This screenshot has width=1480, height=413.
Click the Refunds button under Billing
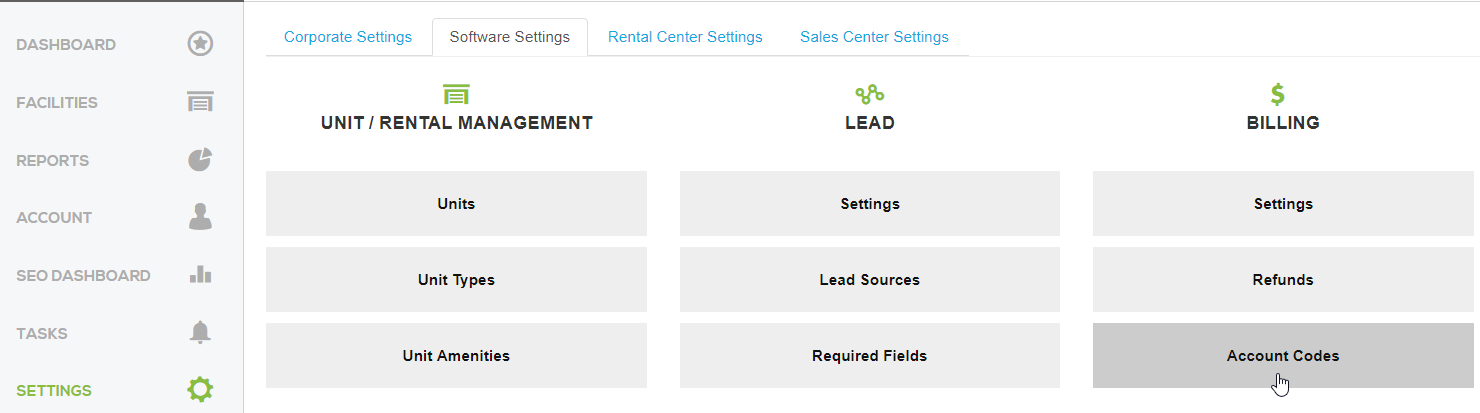coord(1283,280)
